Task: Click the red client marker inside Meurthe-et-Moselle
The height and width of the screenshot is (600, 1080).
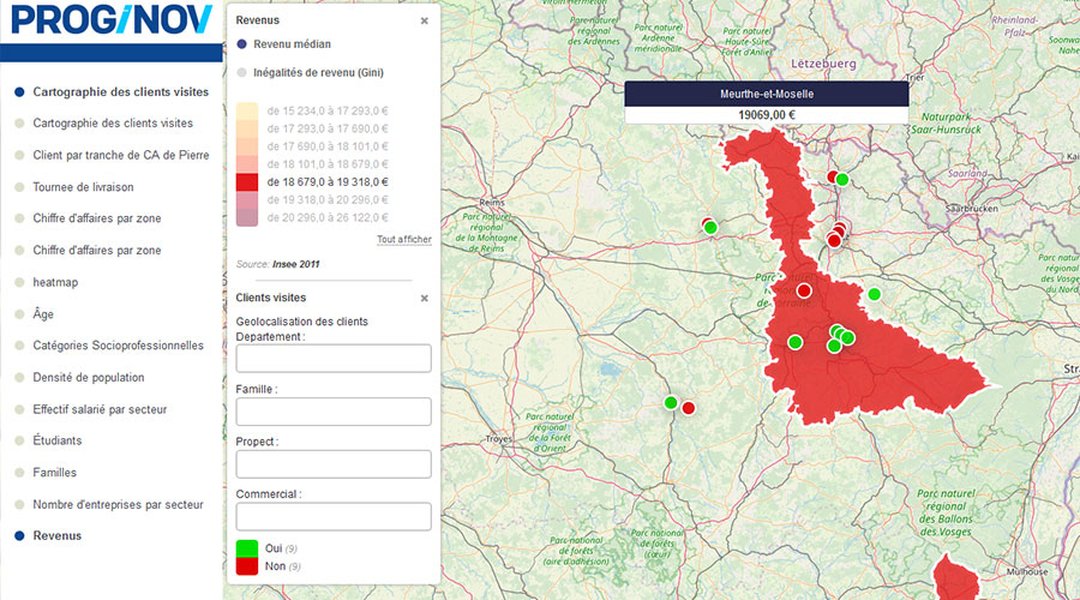Action: point(804,291)
